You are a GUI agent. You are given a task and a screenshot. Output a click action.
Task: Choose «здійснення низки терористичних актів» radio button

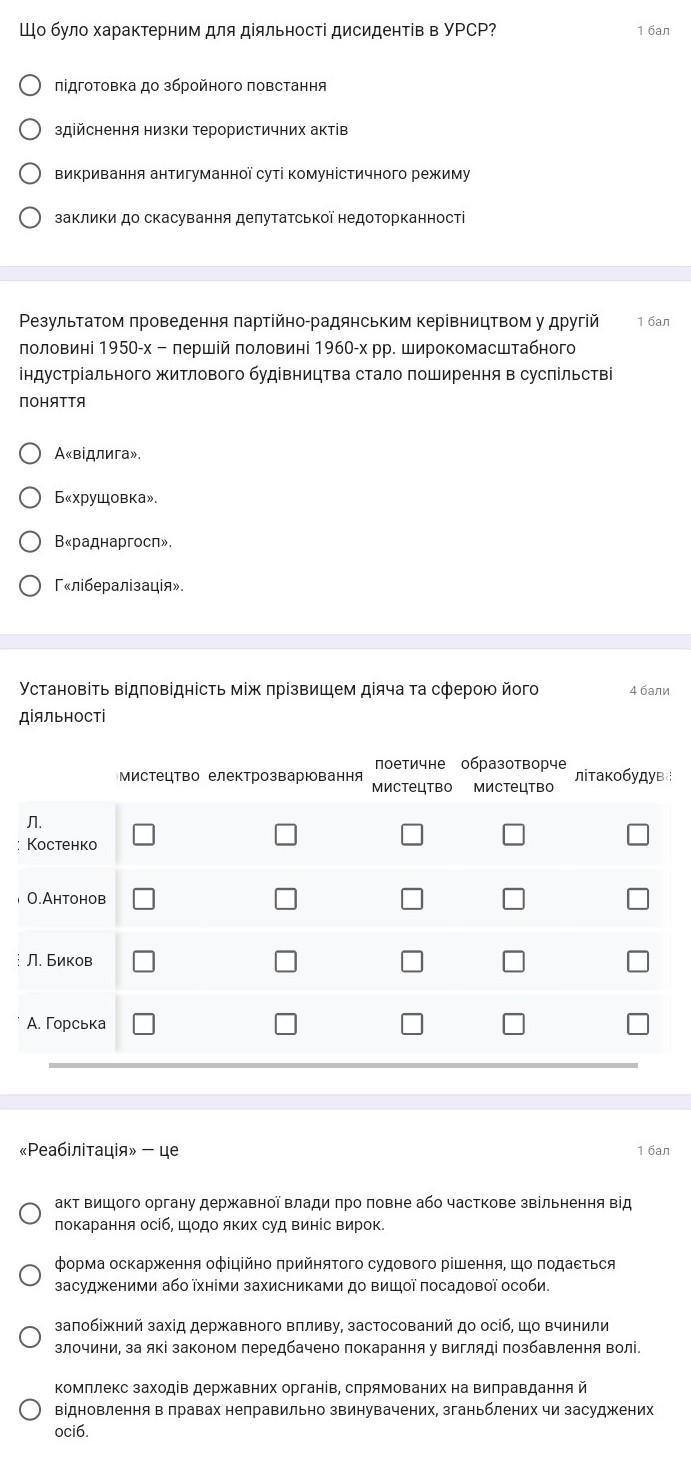[31, 130]
